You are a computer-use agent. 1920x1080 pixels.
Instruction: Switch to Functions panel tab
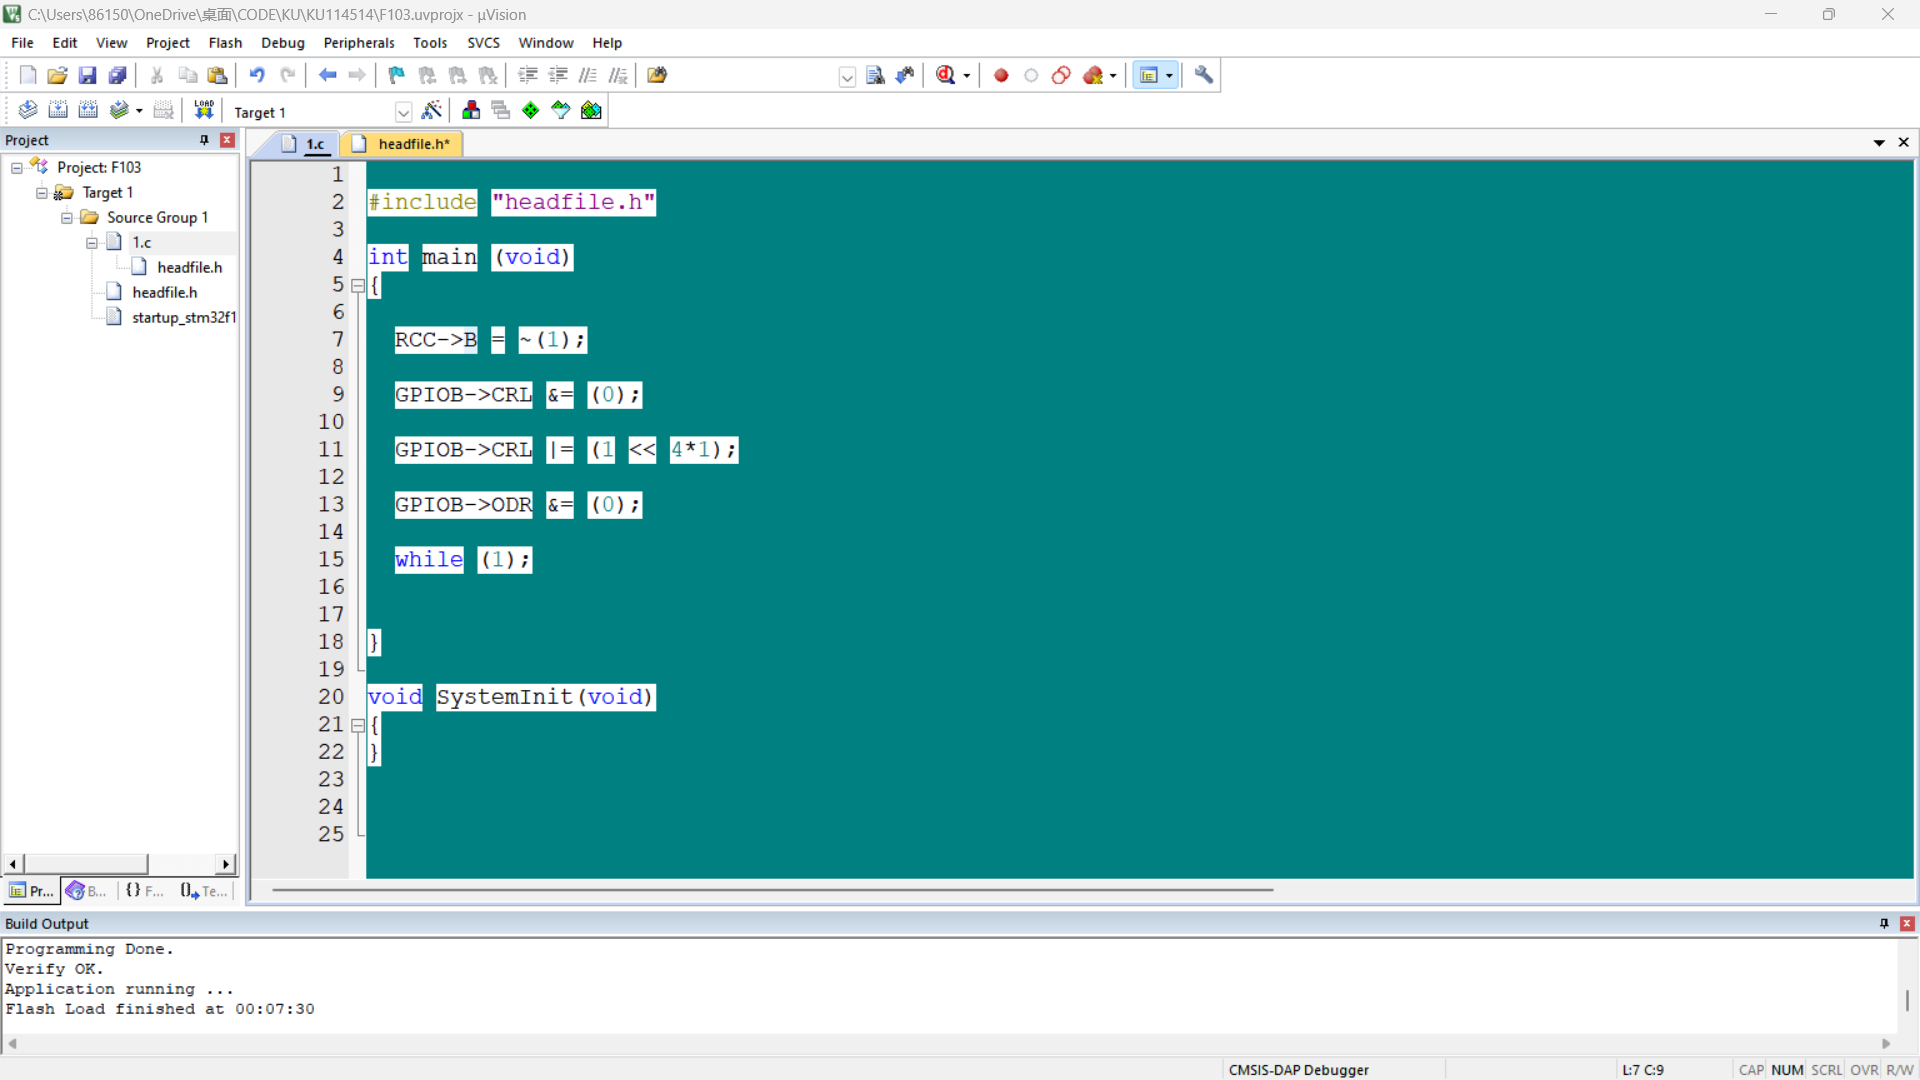click(145, 891)
